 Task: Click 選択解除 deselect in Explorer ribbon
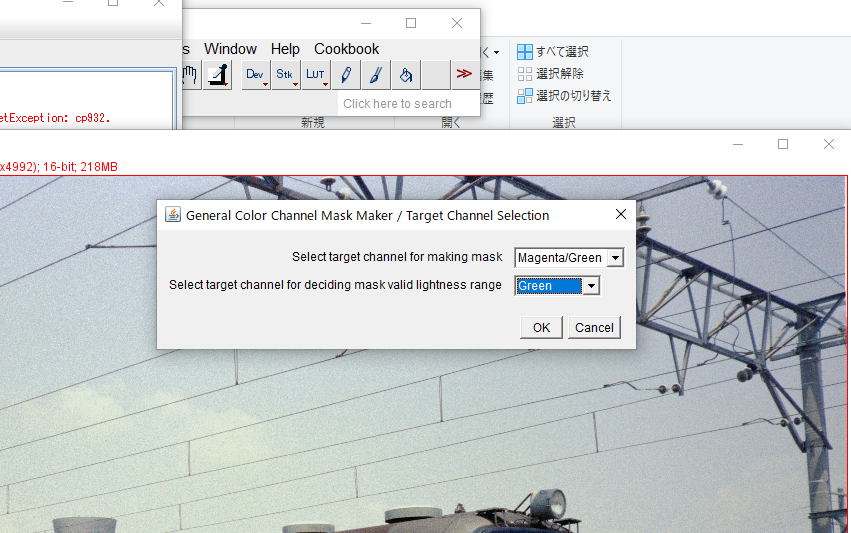click(x=550, y=73)
